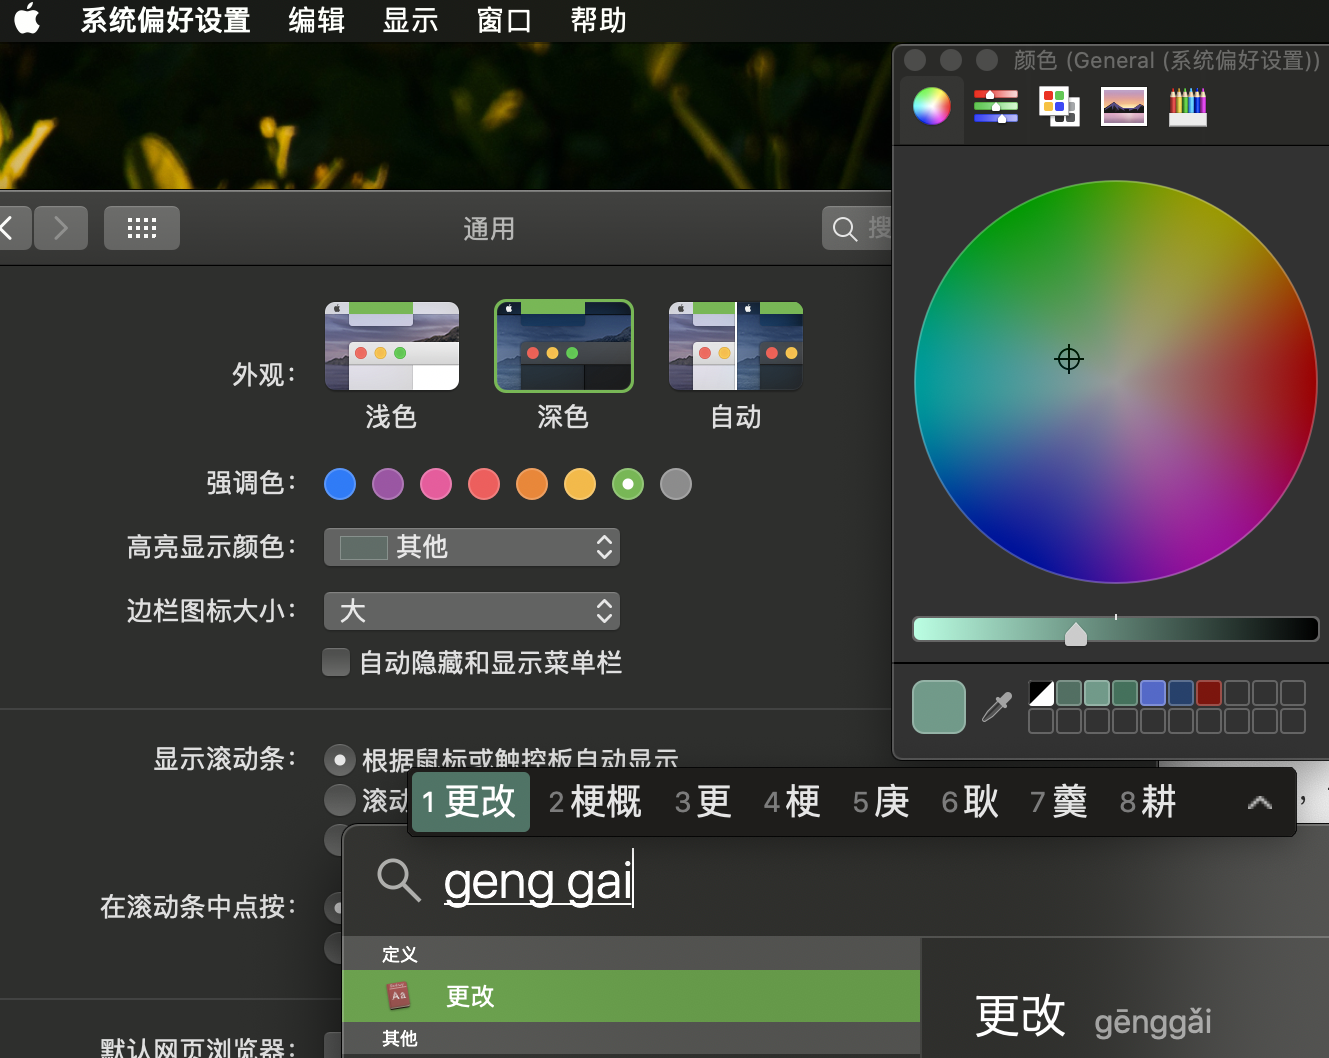Open the 窗口 menu

pyautogui.click(x=504, y=20)
